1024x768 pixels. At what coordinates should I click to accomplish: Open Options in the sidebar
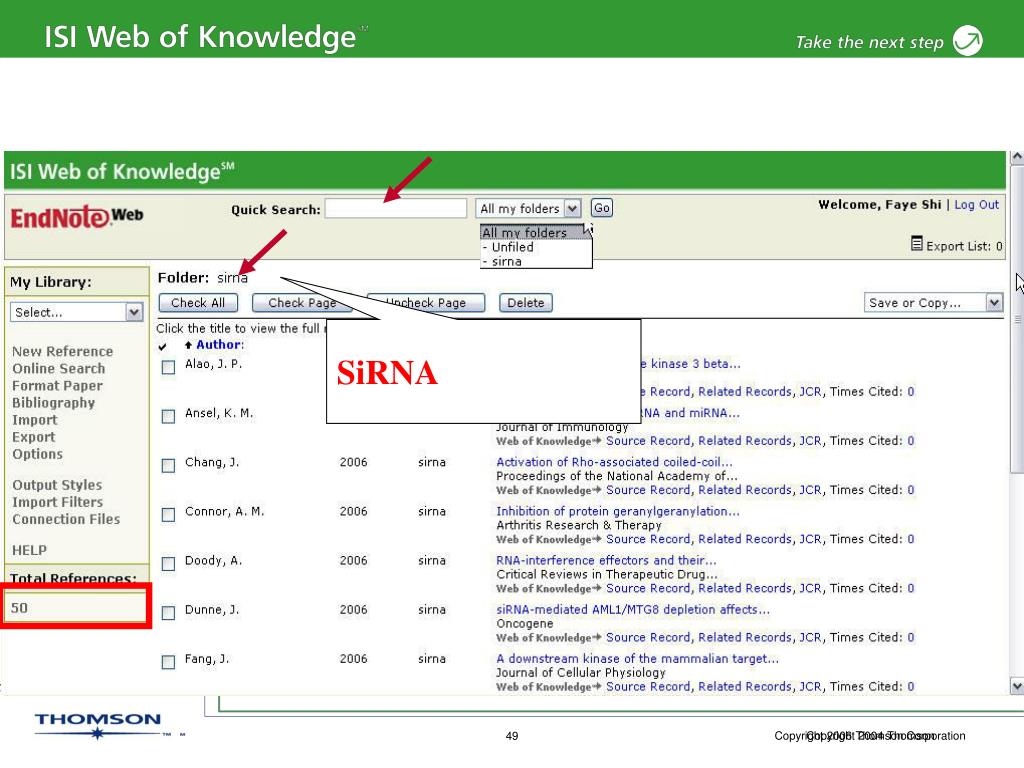click(37, 454)
